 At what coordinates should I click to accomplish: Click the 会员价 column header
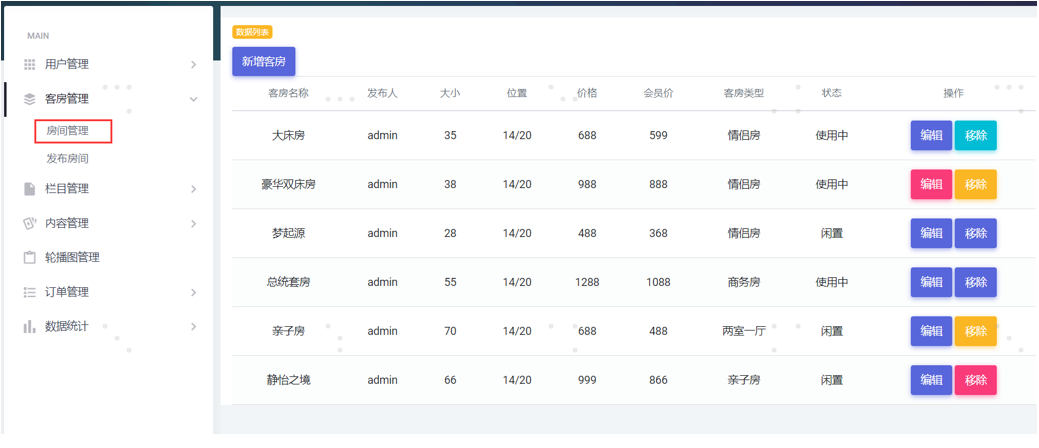click(658, 93)
